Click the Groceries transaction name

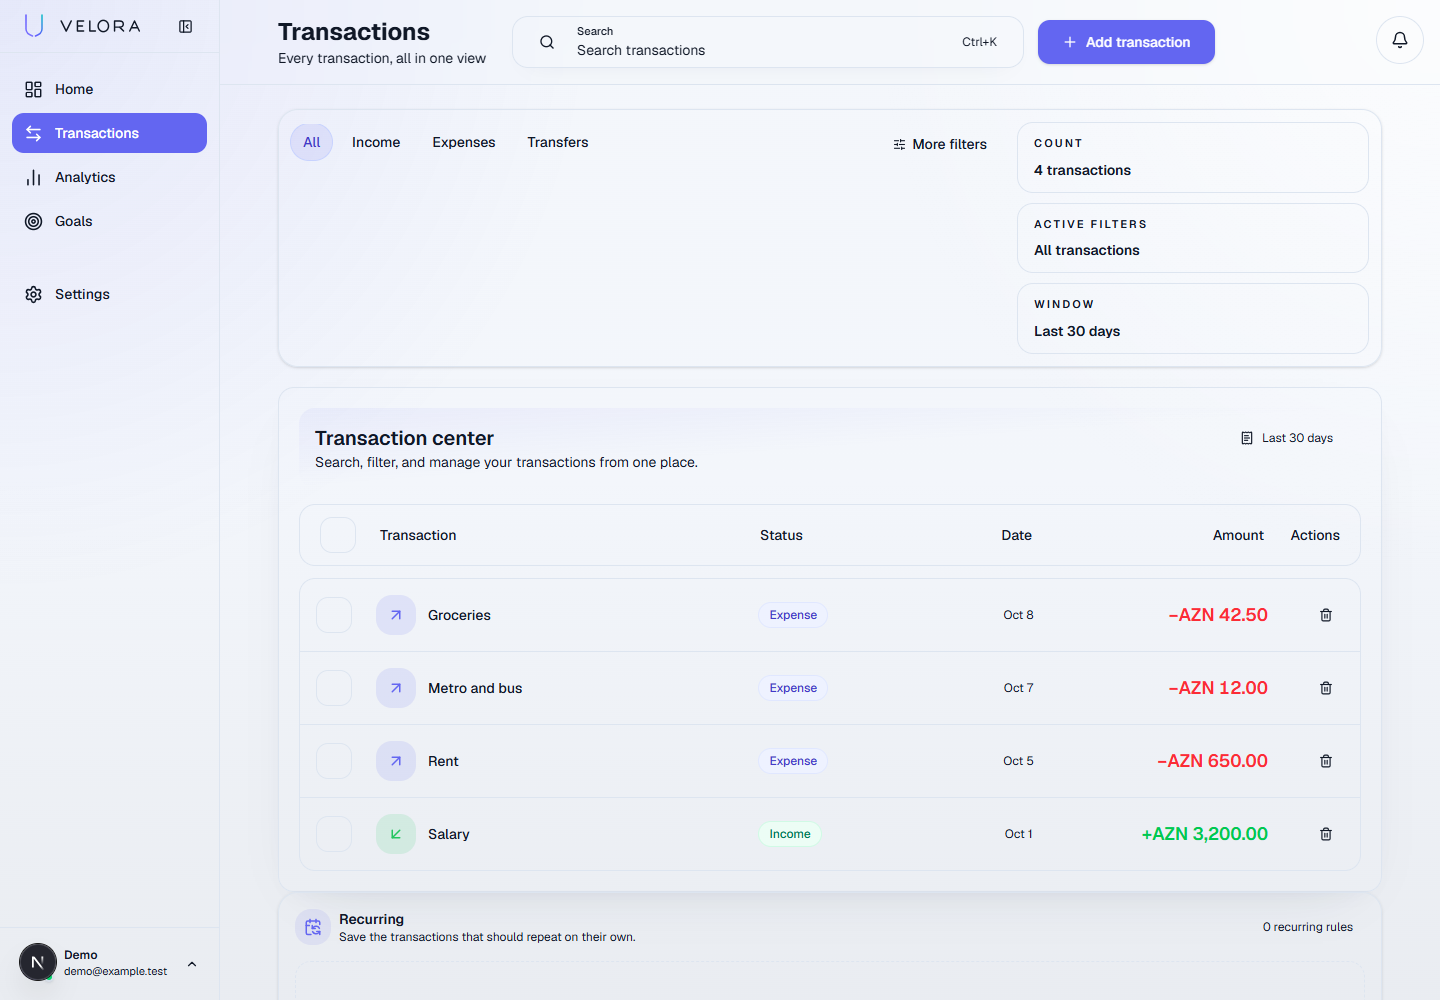click(x=459, y=615)
